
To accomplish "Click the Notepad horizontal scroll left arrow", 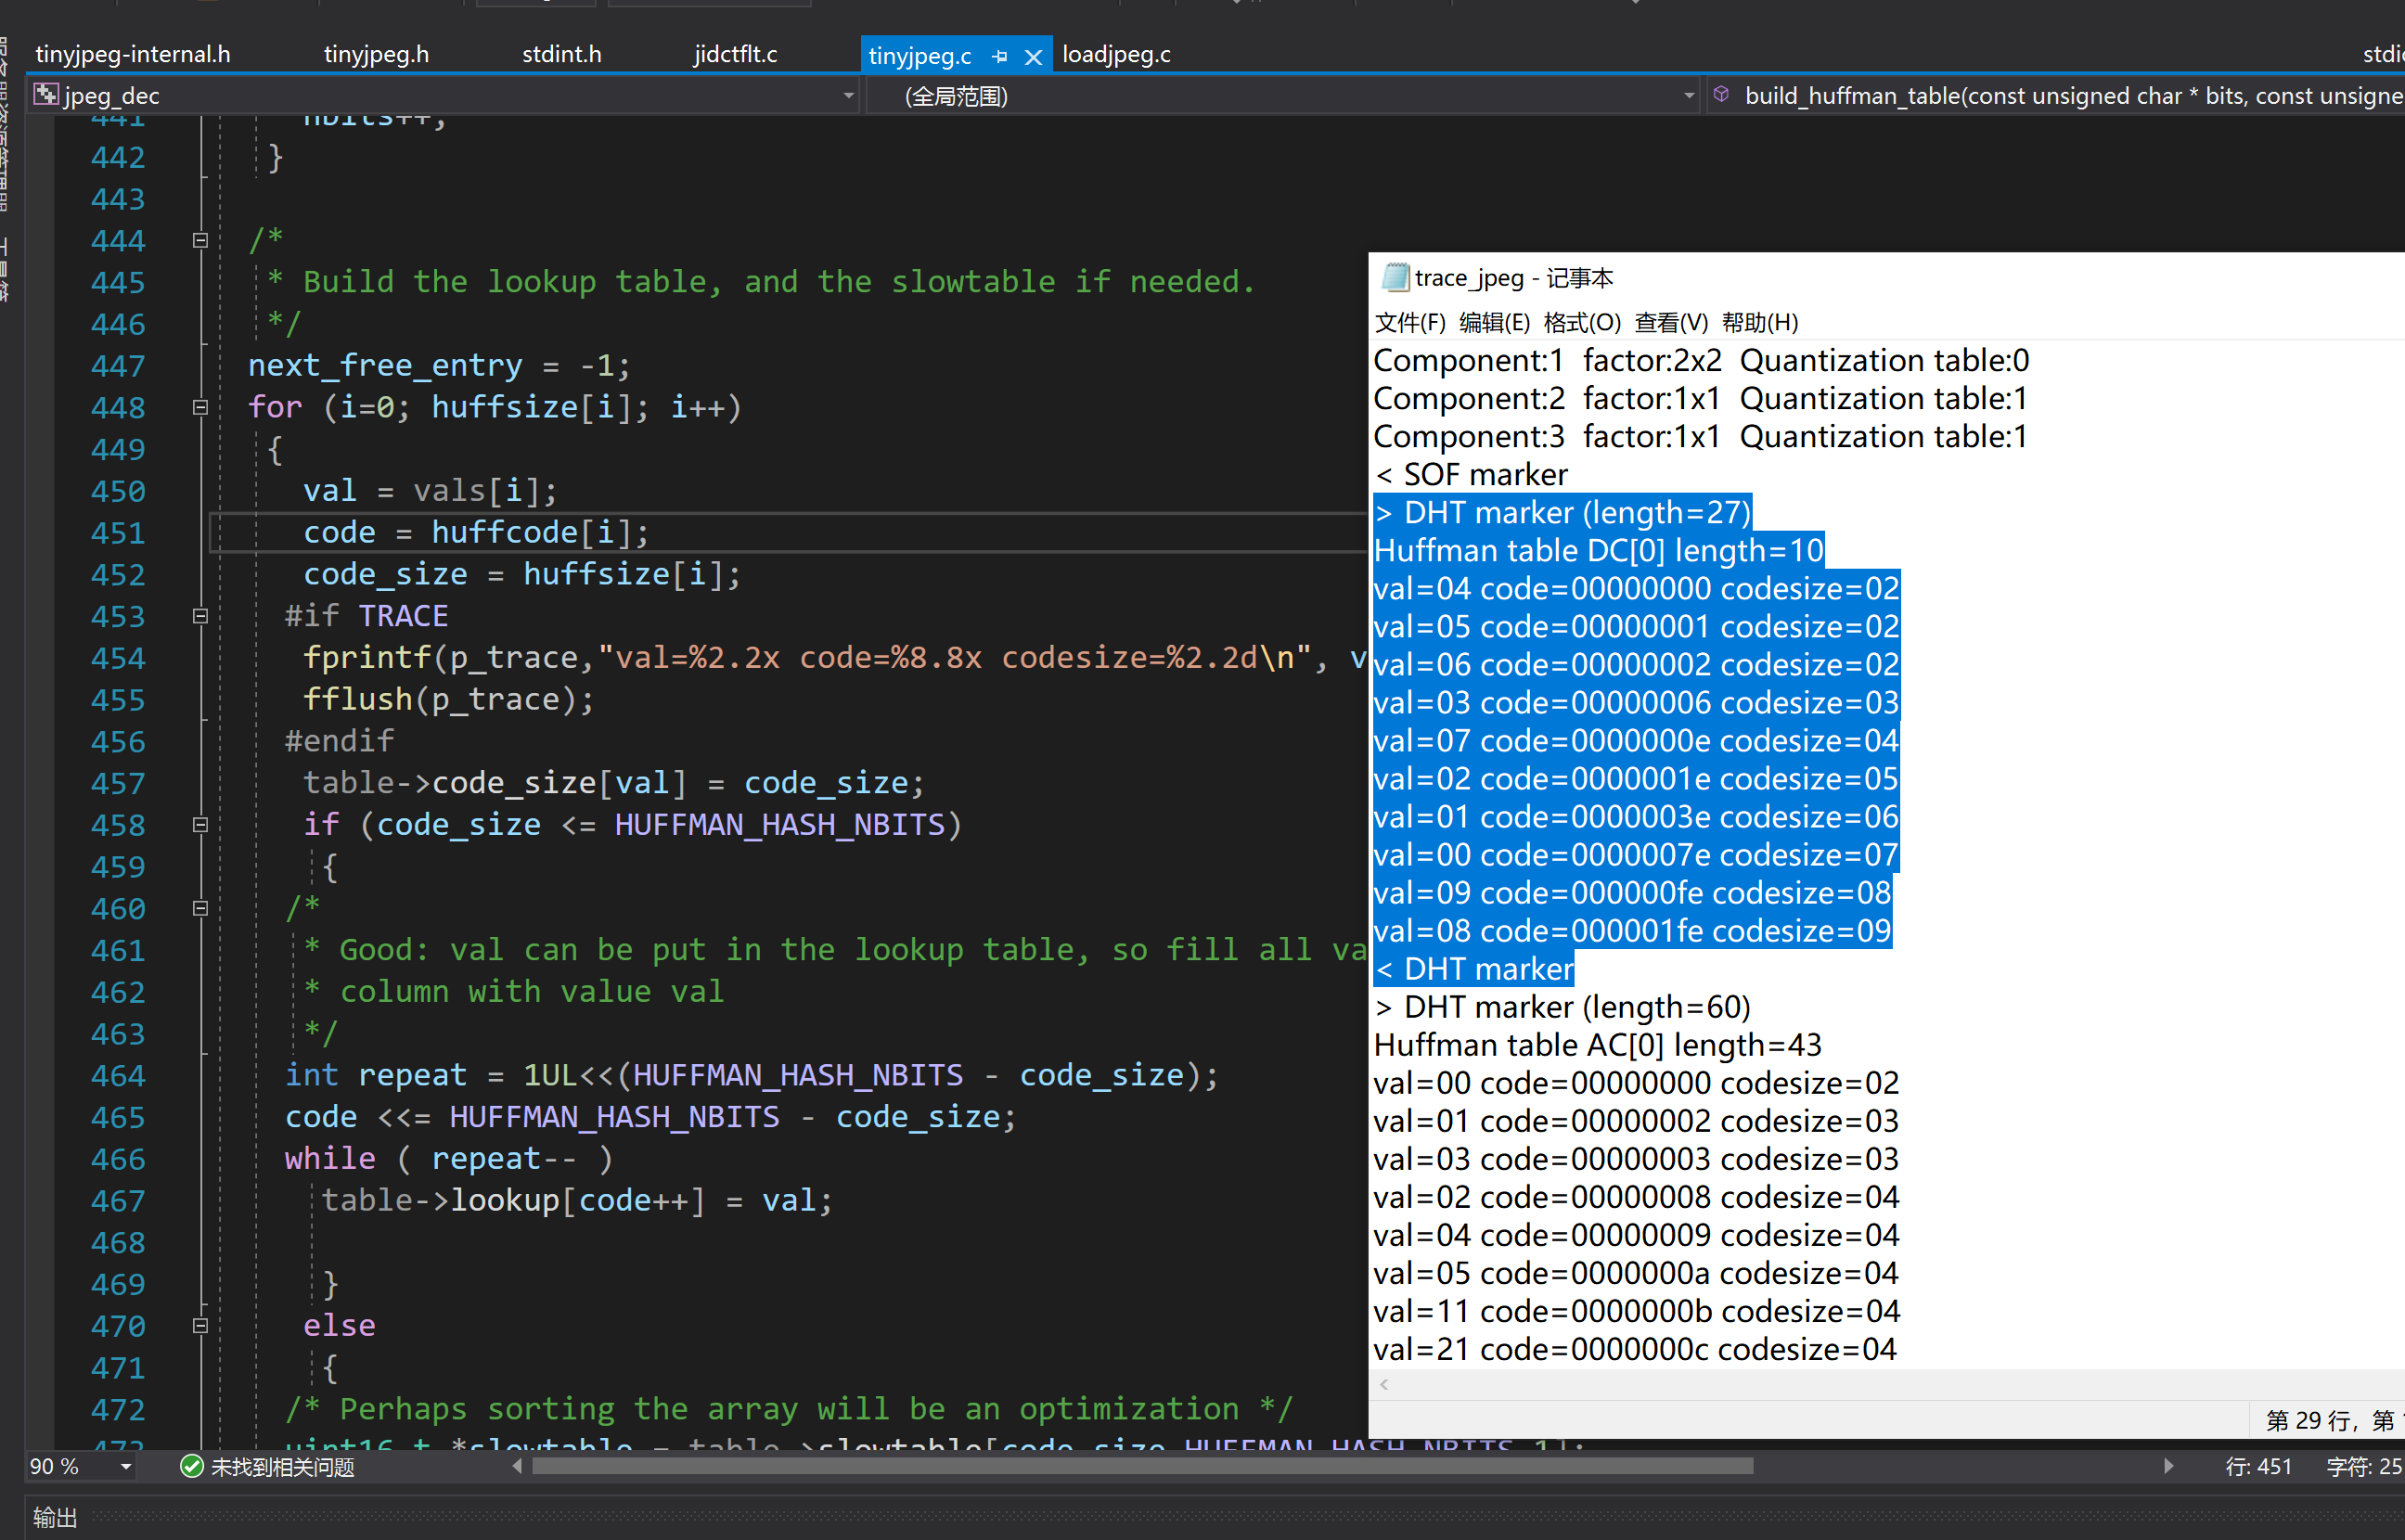I will point(1384,1385).
